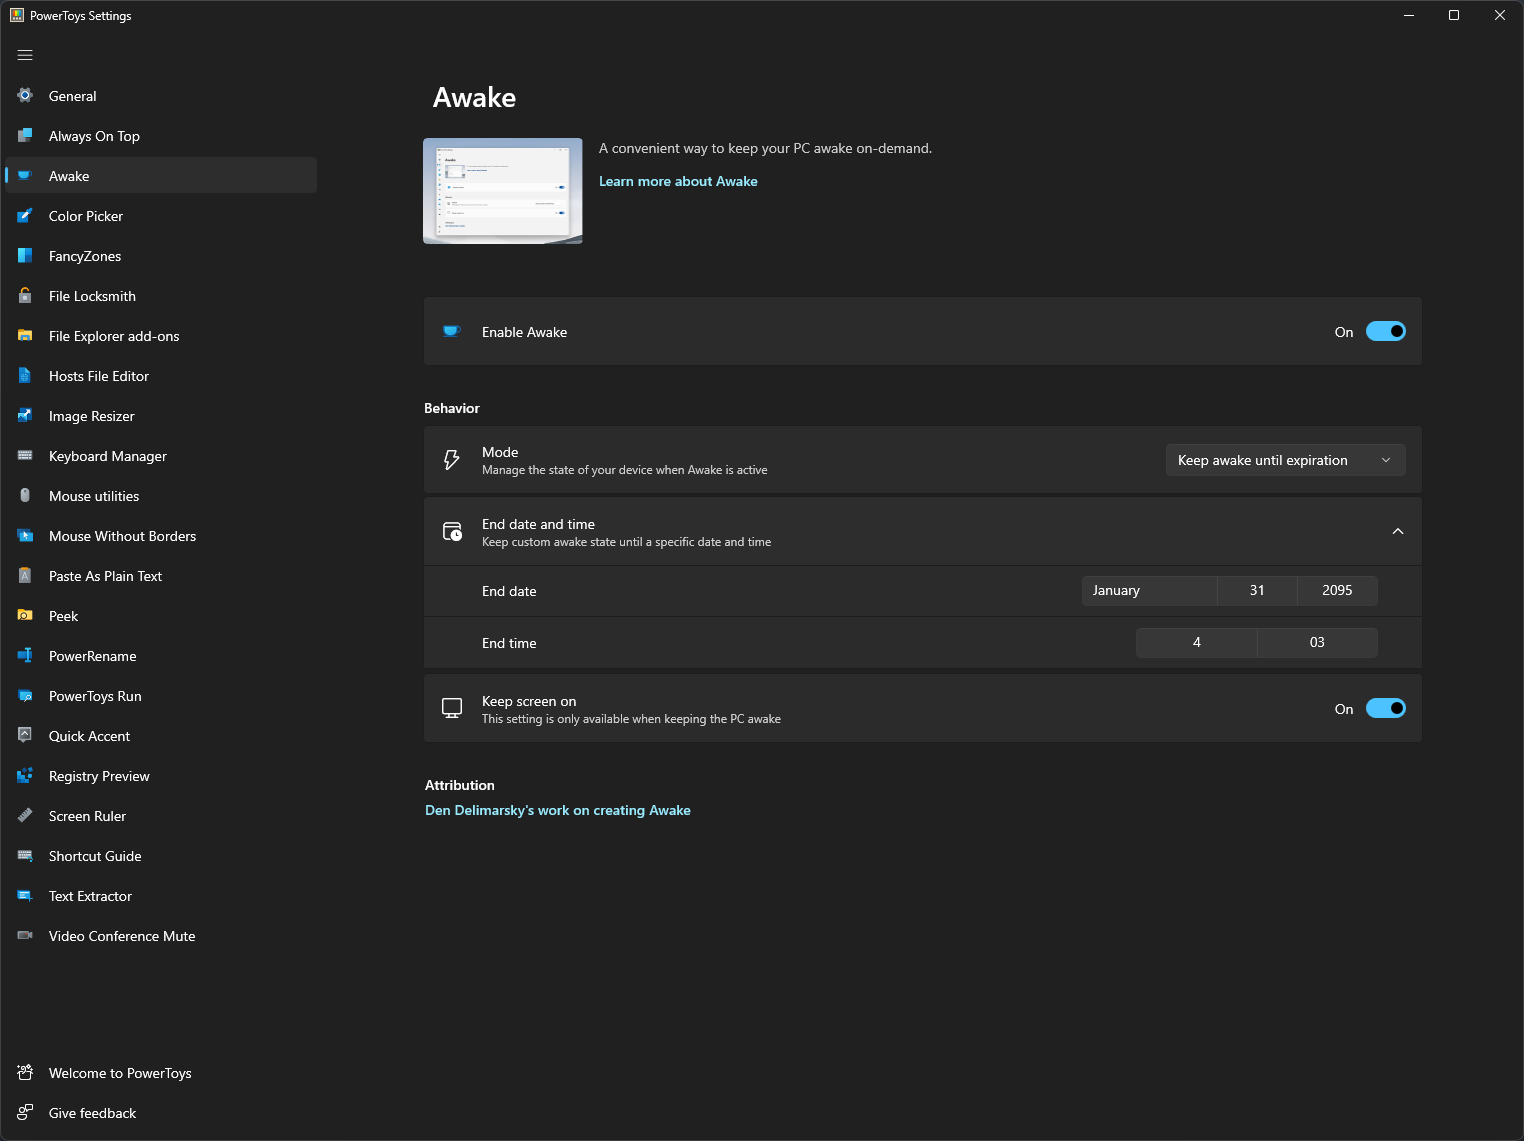Click the Attribution section label
The width and height of the screenshot is (1524, 1141).
(460, 785)
